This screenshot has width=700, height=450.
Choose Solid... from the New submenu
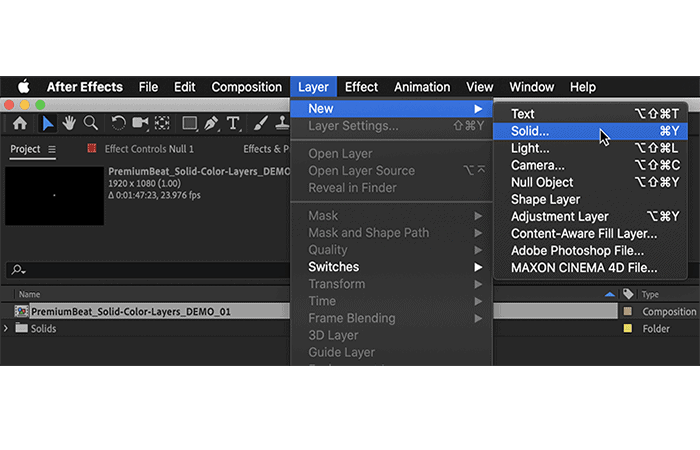pos(590,131)
